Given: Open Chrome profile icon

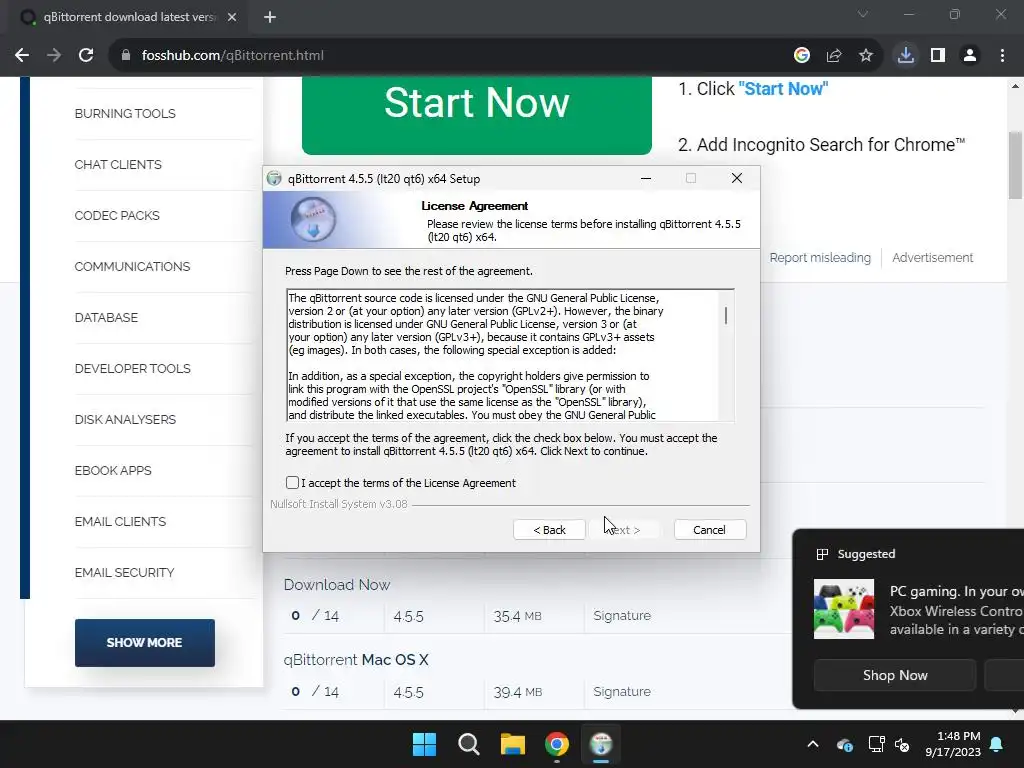Looking at the screenshot, I should click(x=970, y=56).
